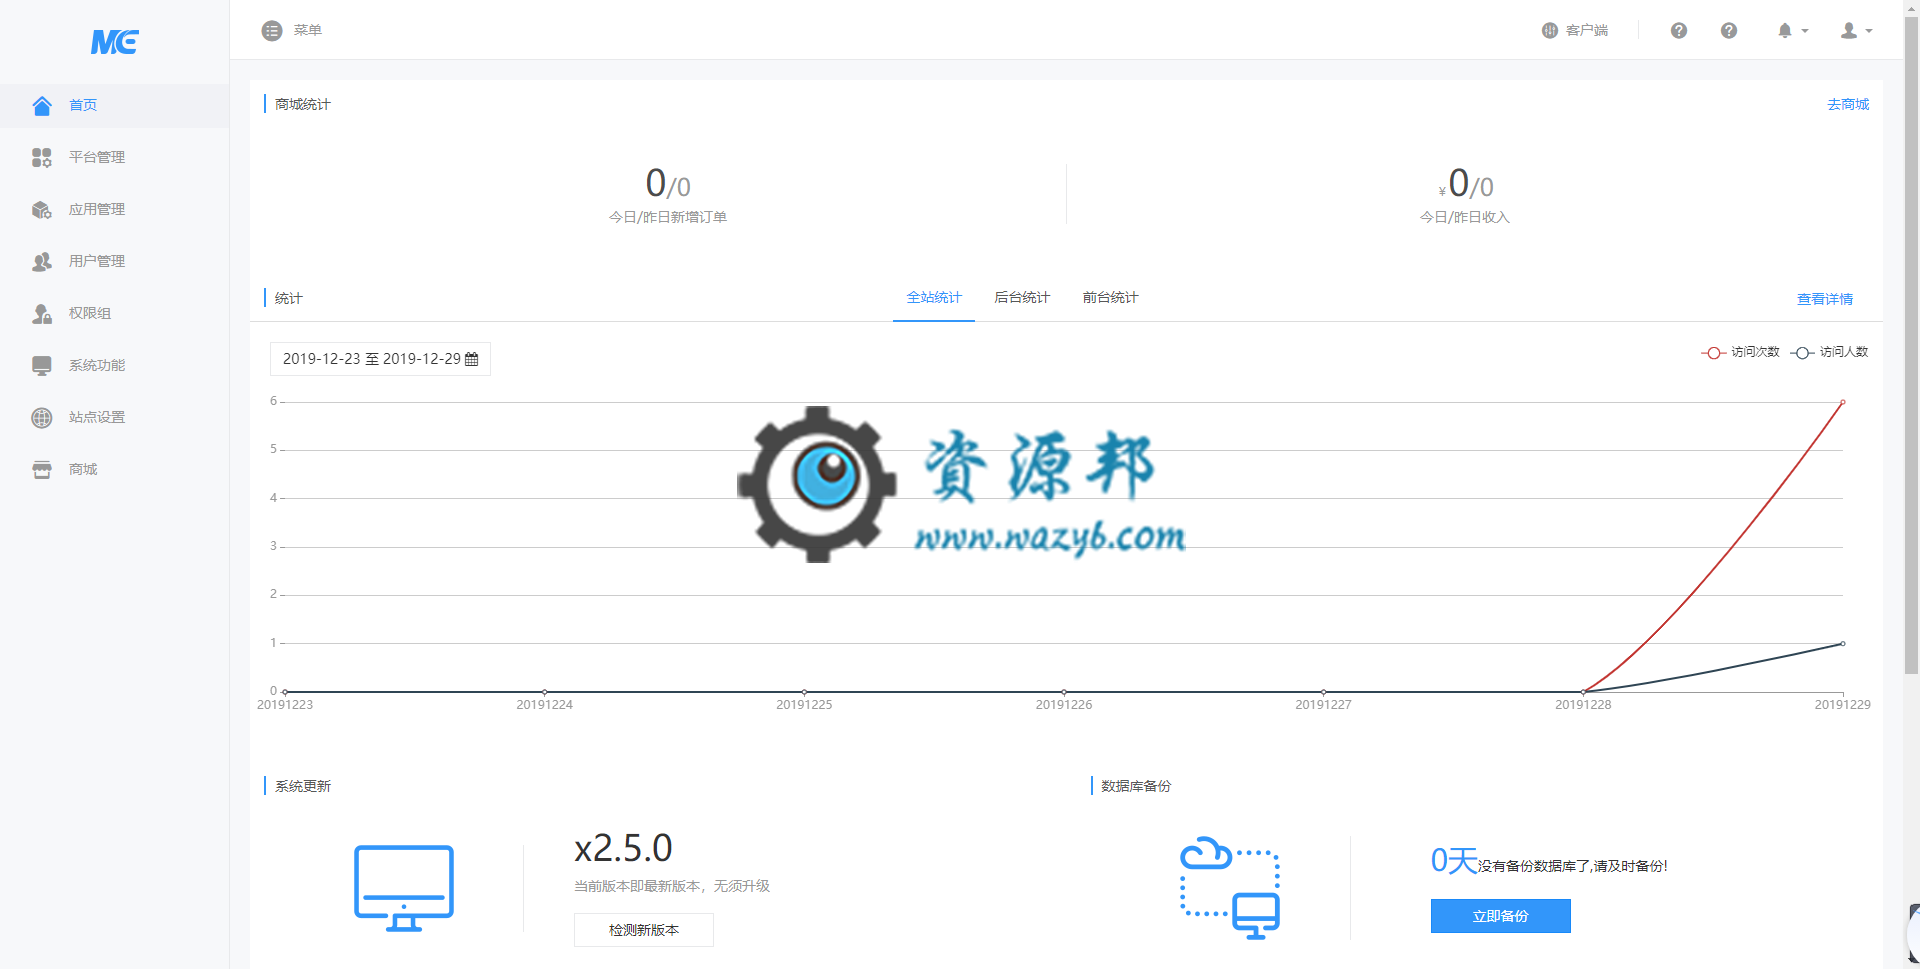Viewport: 1920px width, 969px height.
Task: Click the monitor icon under 系统更新
Action: [404, 888]
